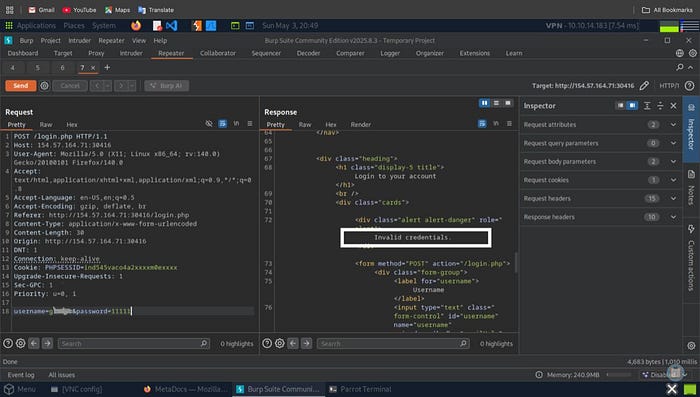
Task: Open All issues panel
Action: 62,375
